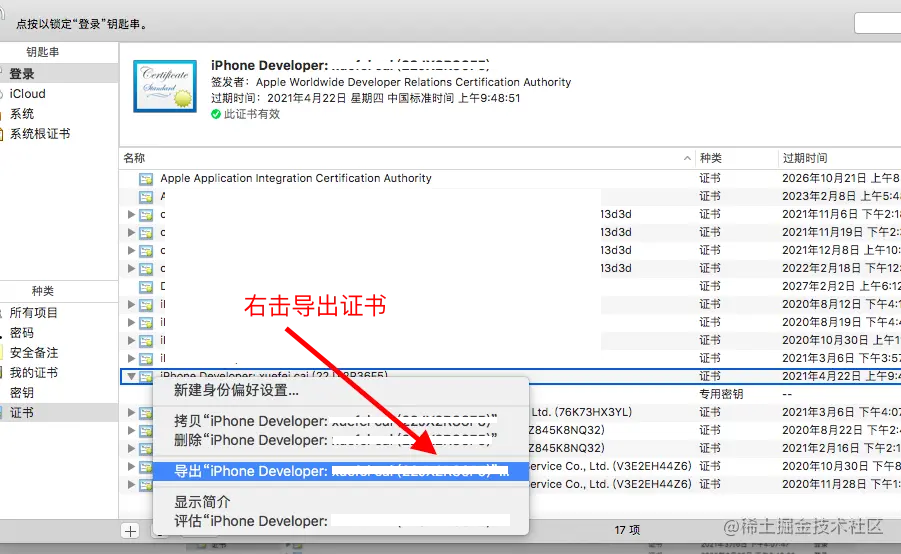This screenshot has height=554, width=901.
Task: Click 13d3d cell in 2022年2月18日 row
Action: tap(616, 268)
